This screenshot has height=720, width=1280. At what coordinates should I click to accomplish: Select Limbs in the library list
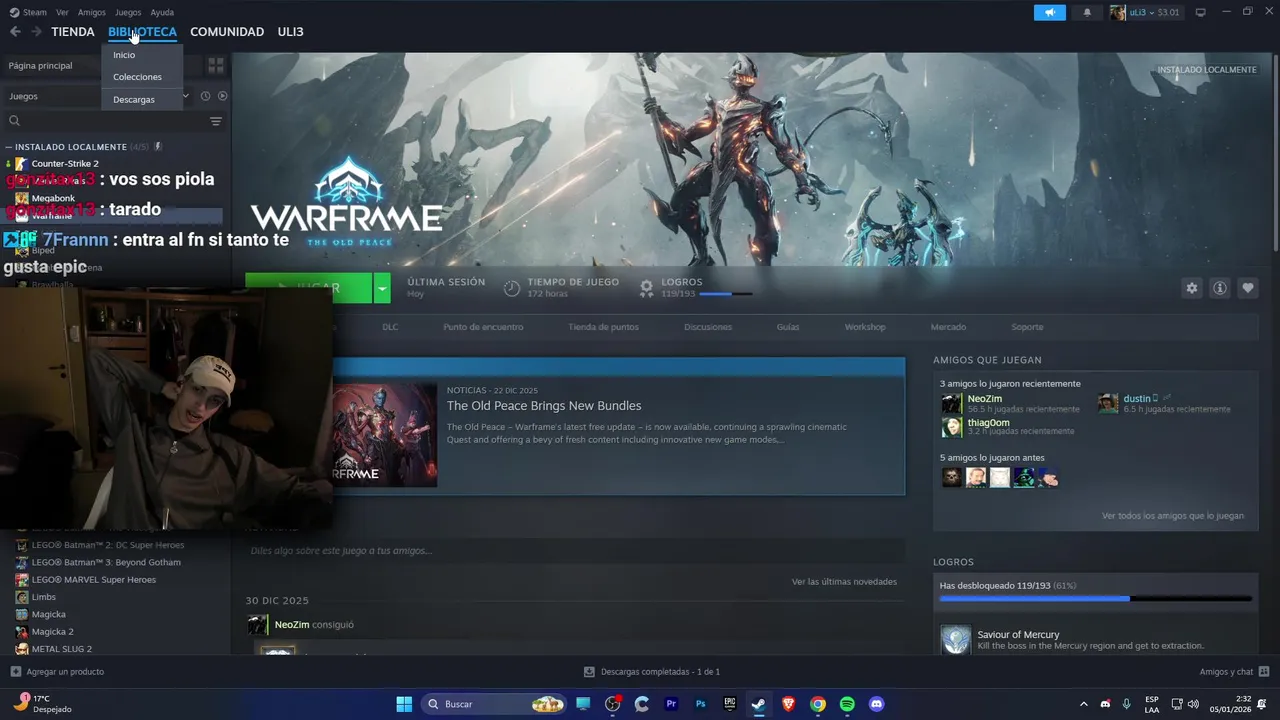point(43,597)
